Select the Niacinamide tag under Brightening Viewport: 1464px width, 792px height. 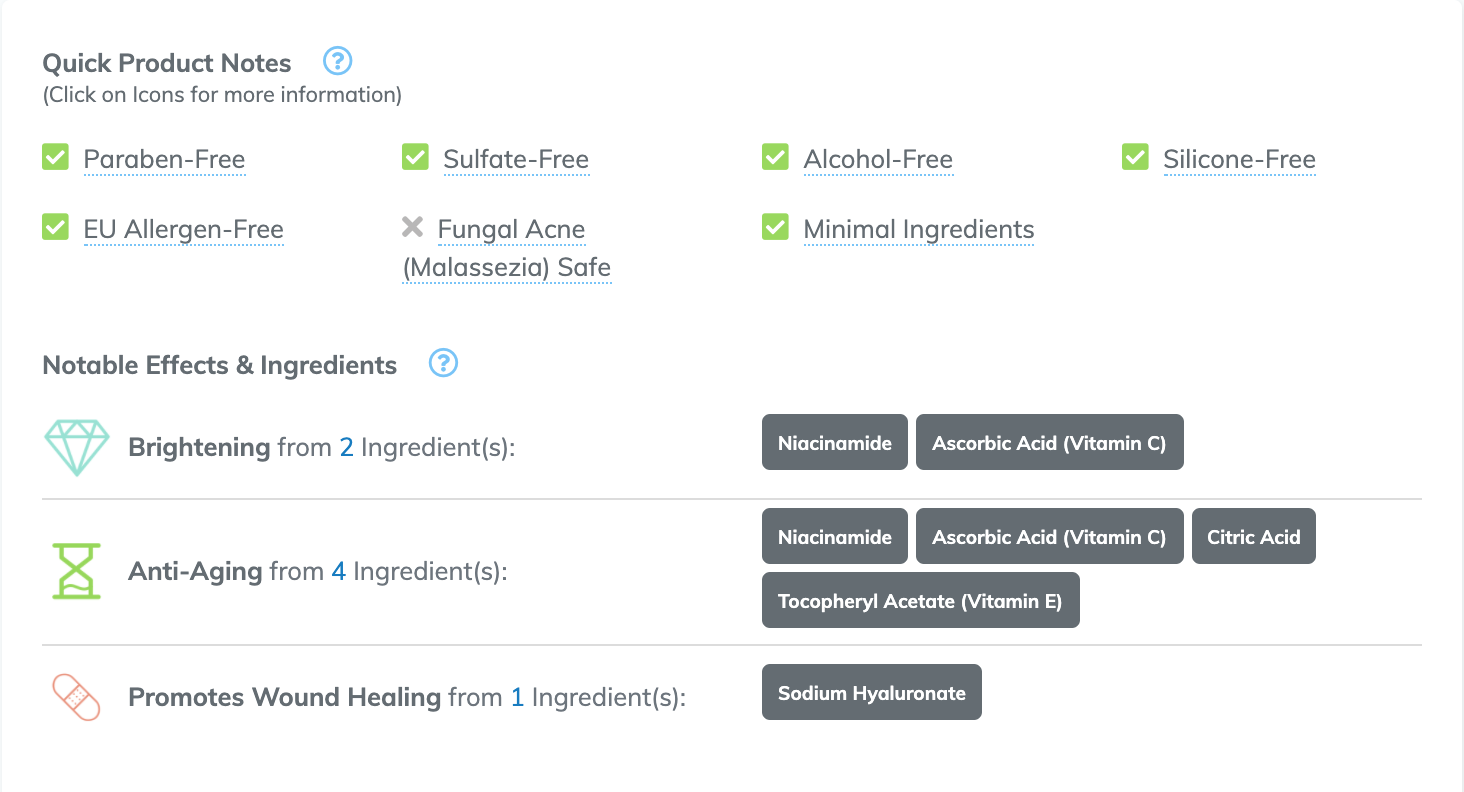pos(835,443)
